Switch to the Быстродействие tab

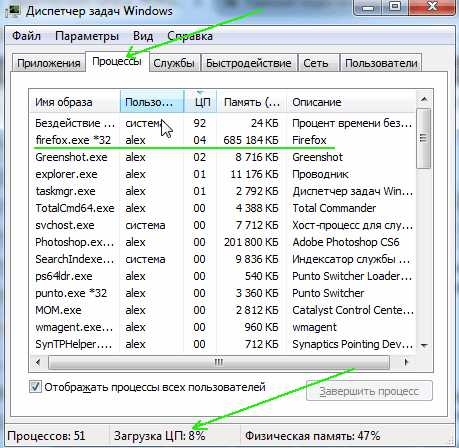pos(249,63)
